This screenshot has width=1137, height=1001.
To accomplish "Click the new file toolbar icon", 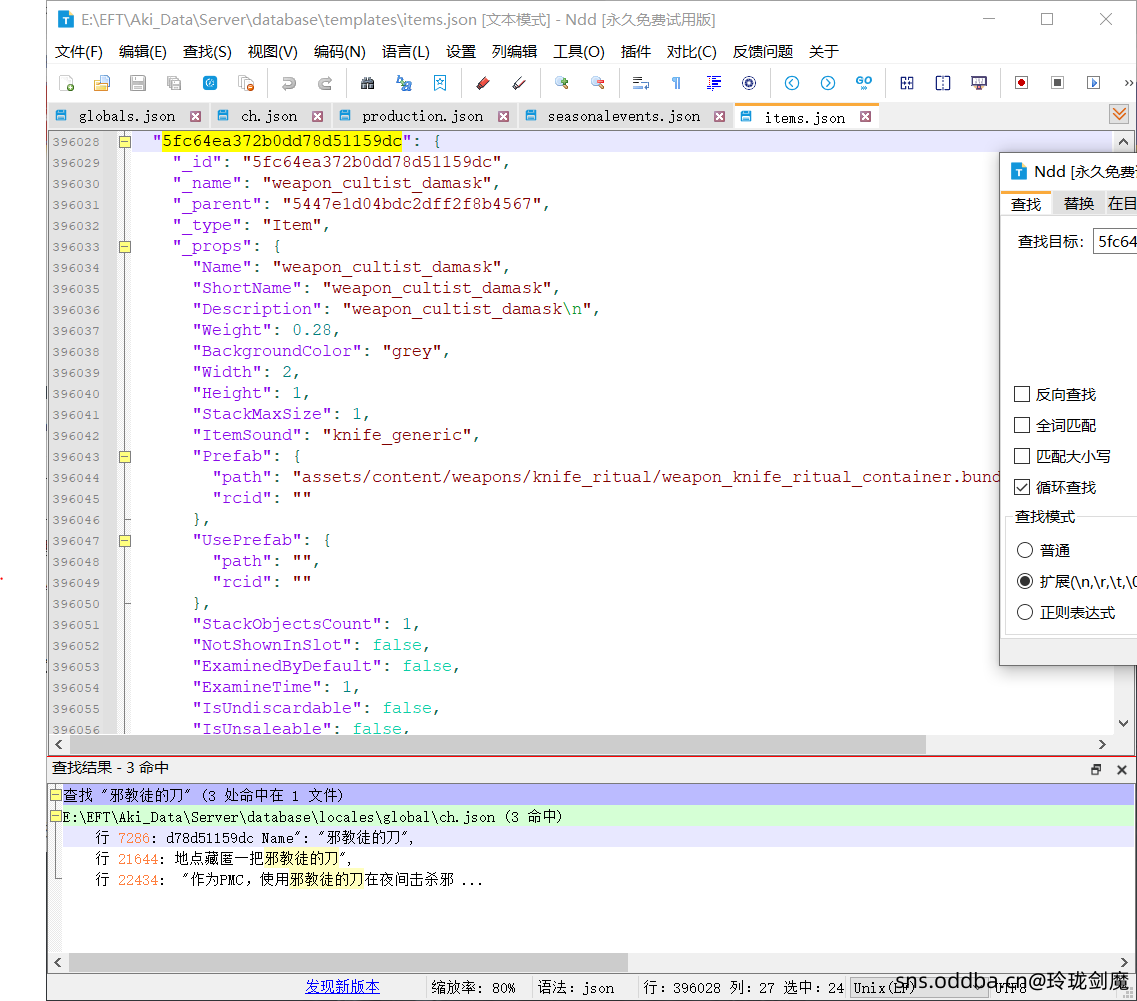I will [67, 83].
